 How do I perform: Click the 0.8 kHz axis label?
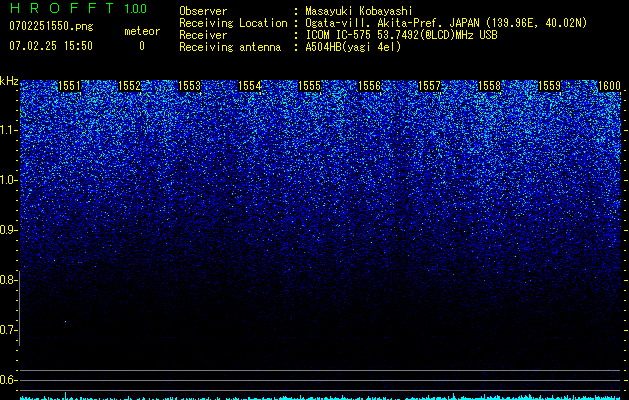point(8,280)
